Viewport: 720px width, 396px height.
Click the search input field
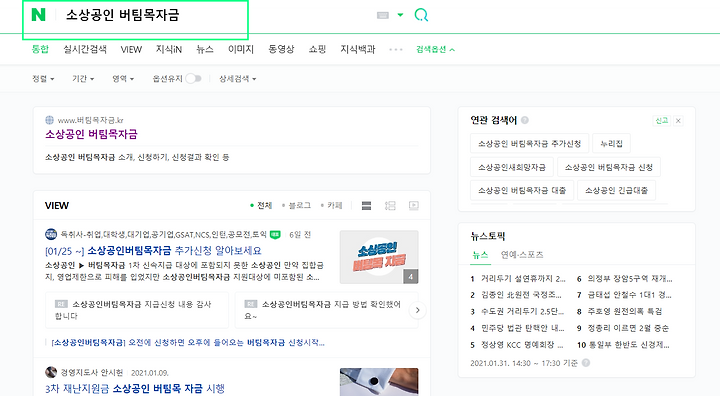click(216, 15)
